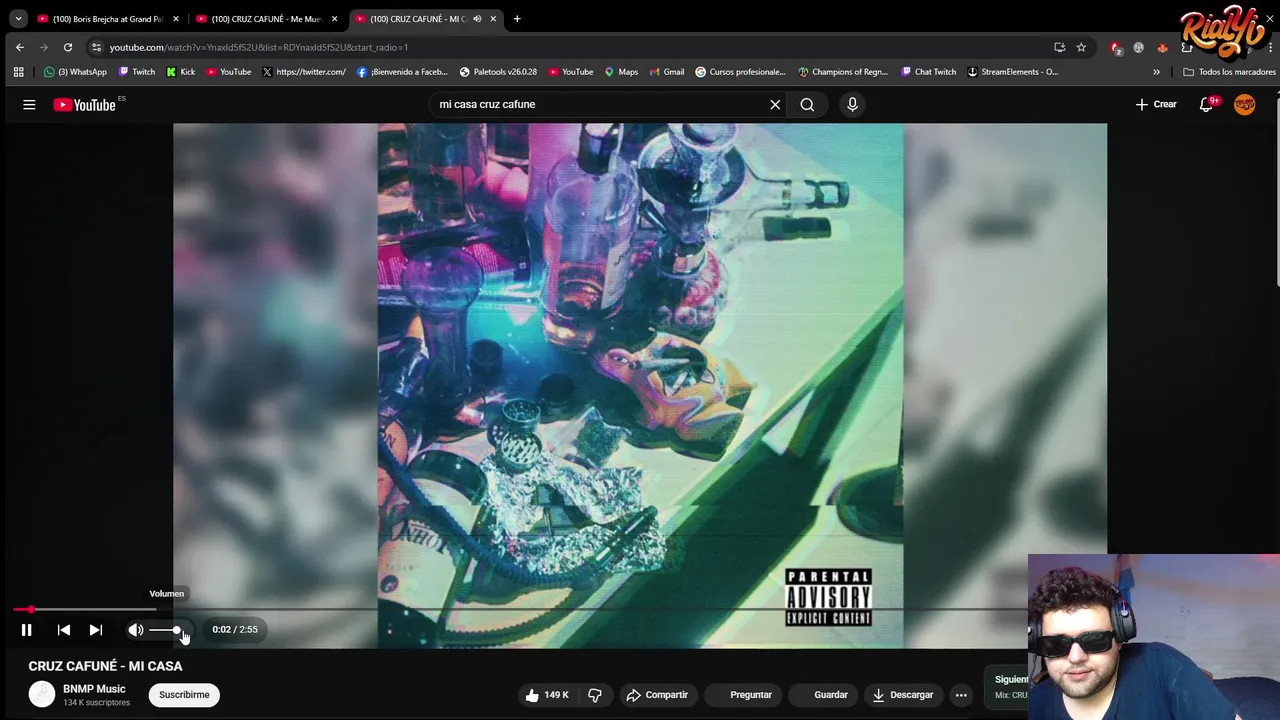Expand hidden bookmarks with the double chevron
Image resolution: width=1280 pixels, height=720 pixels.
click(x=1156, y=72)
